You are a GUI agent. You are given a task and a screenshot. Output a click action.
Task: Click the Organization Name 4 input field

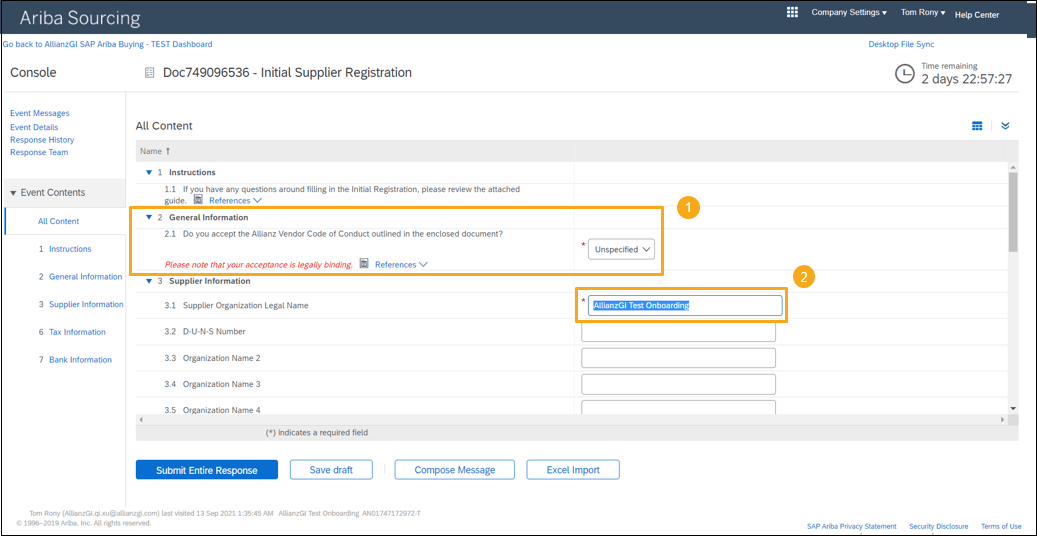point(678,407)
